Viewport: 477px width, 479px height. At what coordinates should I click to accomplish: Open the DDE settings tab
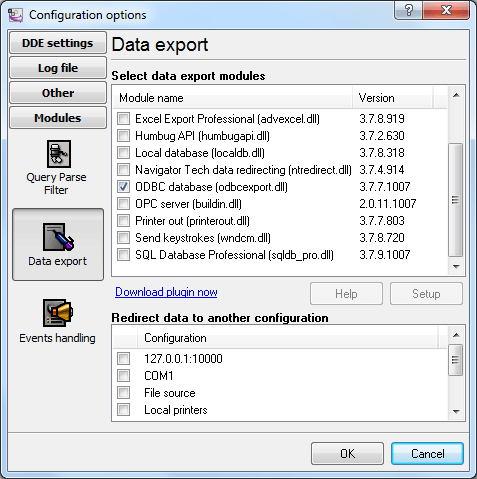click(x=58, y=43)
